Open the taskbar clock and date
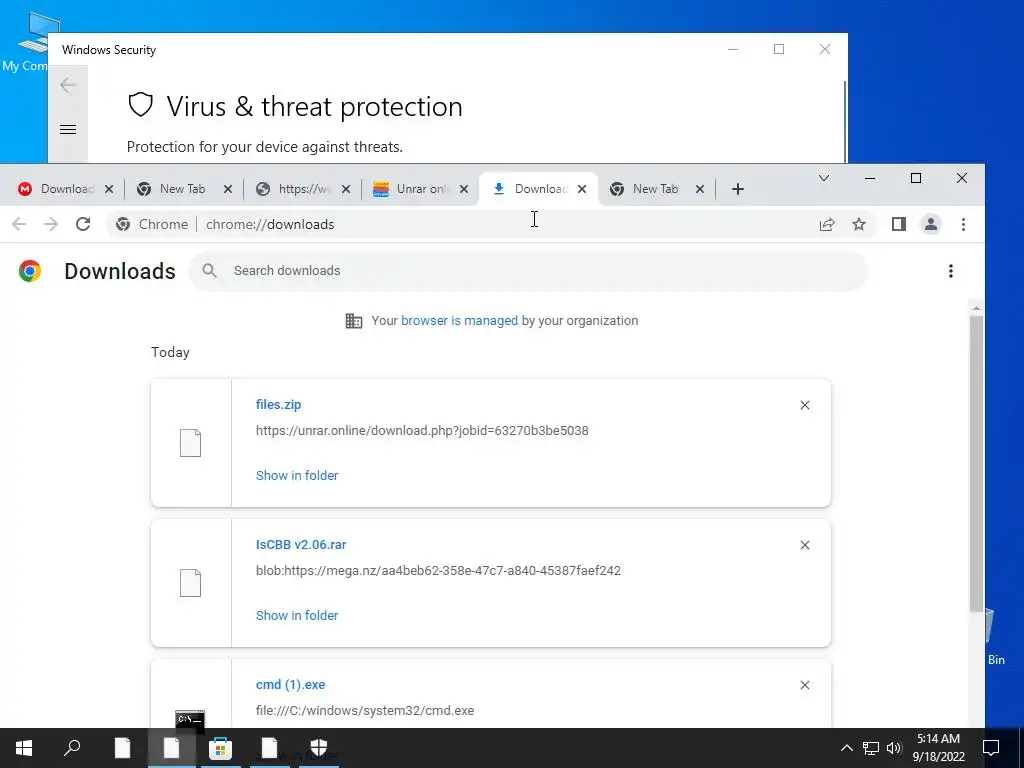 (938, 748)
